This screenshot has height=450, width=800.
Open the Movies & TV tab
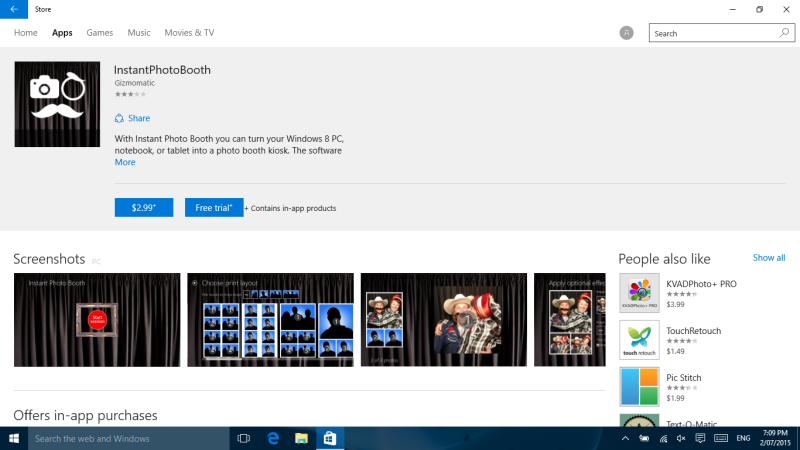[189, 33]
